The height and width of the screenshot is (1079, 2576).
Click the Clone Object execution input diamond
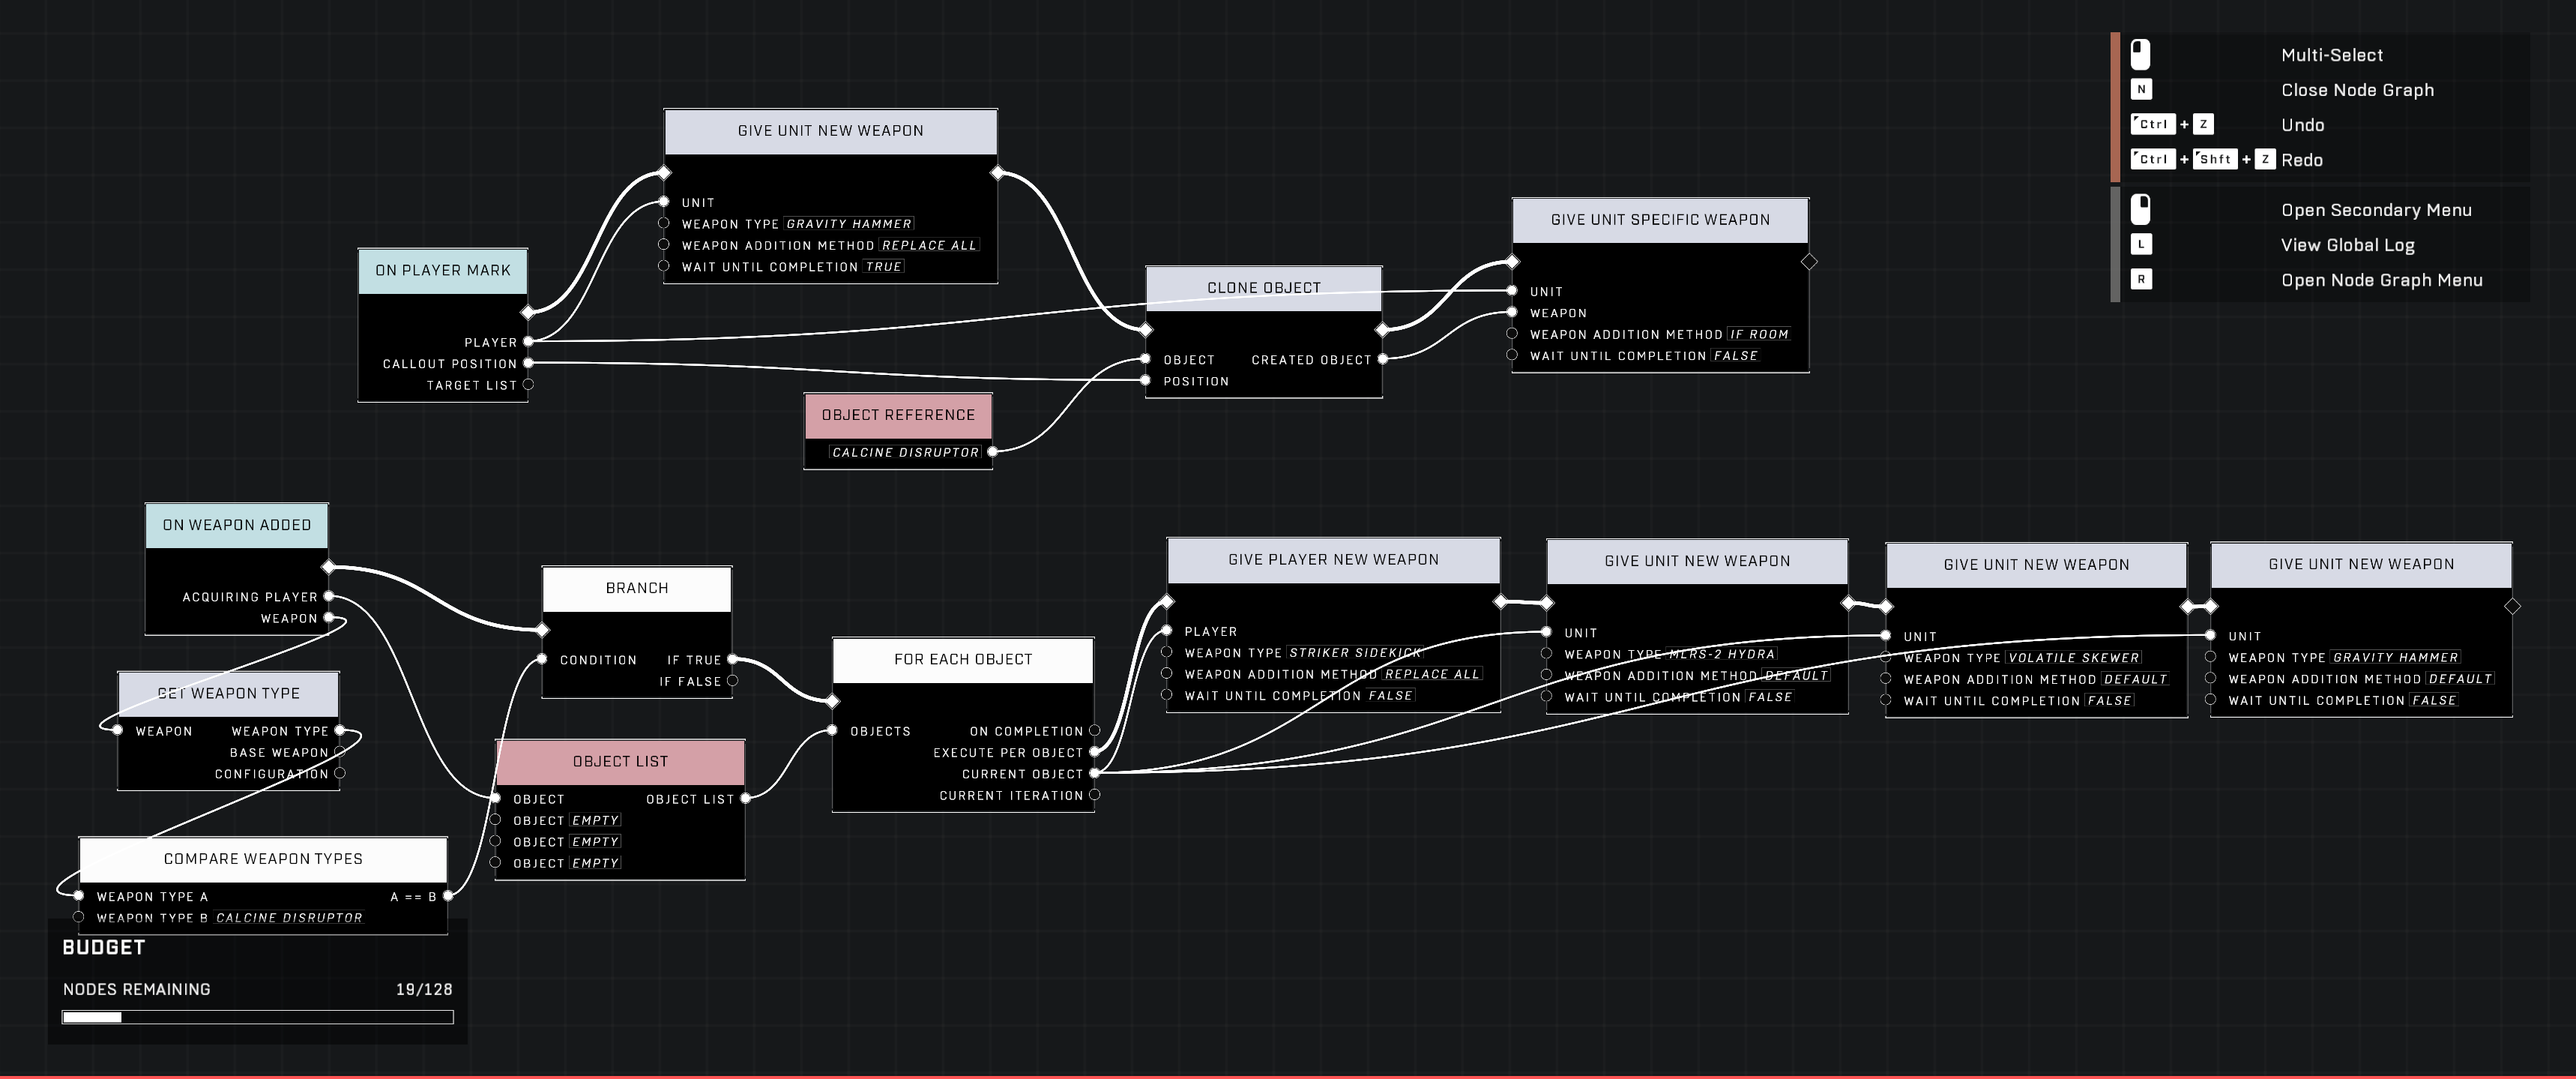click(x=1146, y=329)
